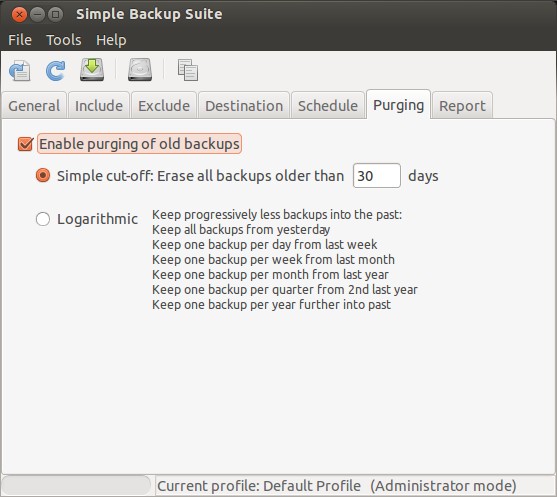
Task: Select the Logarithmic purging radio button
Action: 43,219
